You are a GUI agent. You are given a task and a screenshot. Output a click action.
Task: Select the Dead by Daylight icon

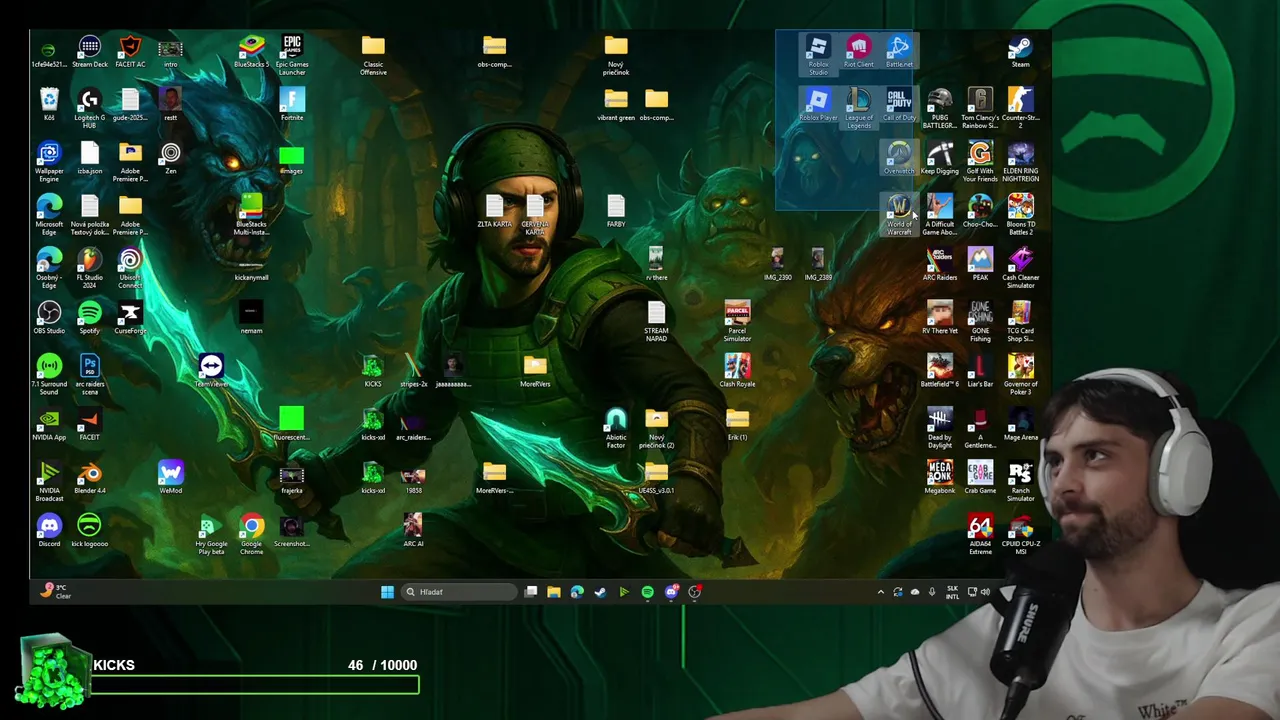point(939,429)
